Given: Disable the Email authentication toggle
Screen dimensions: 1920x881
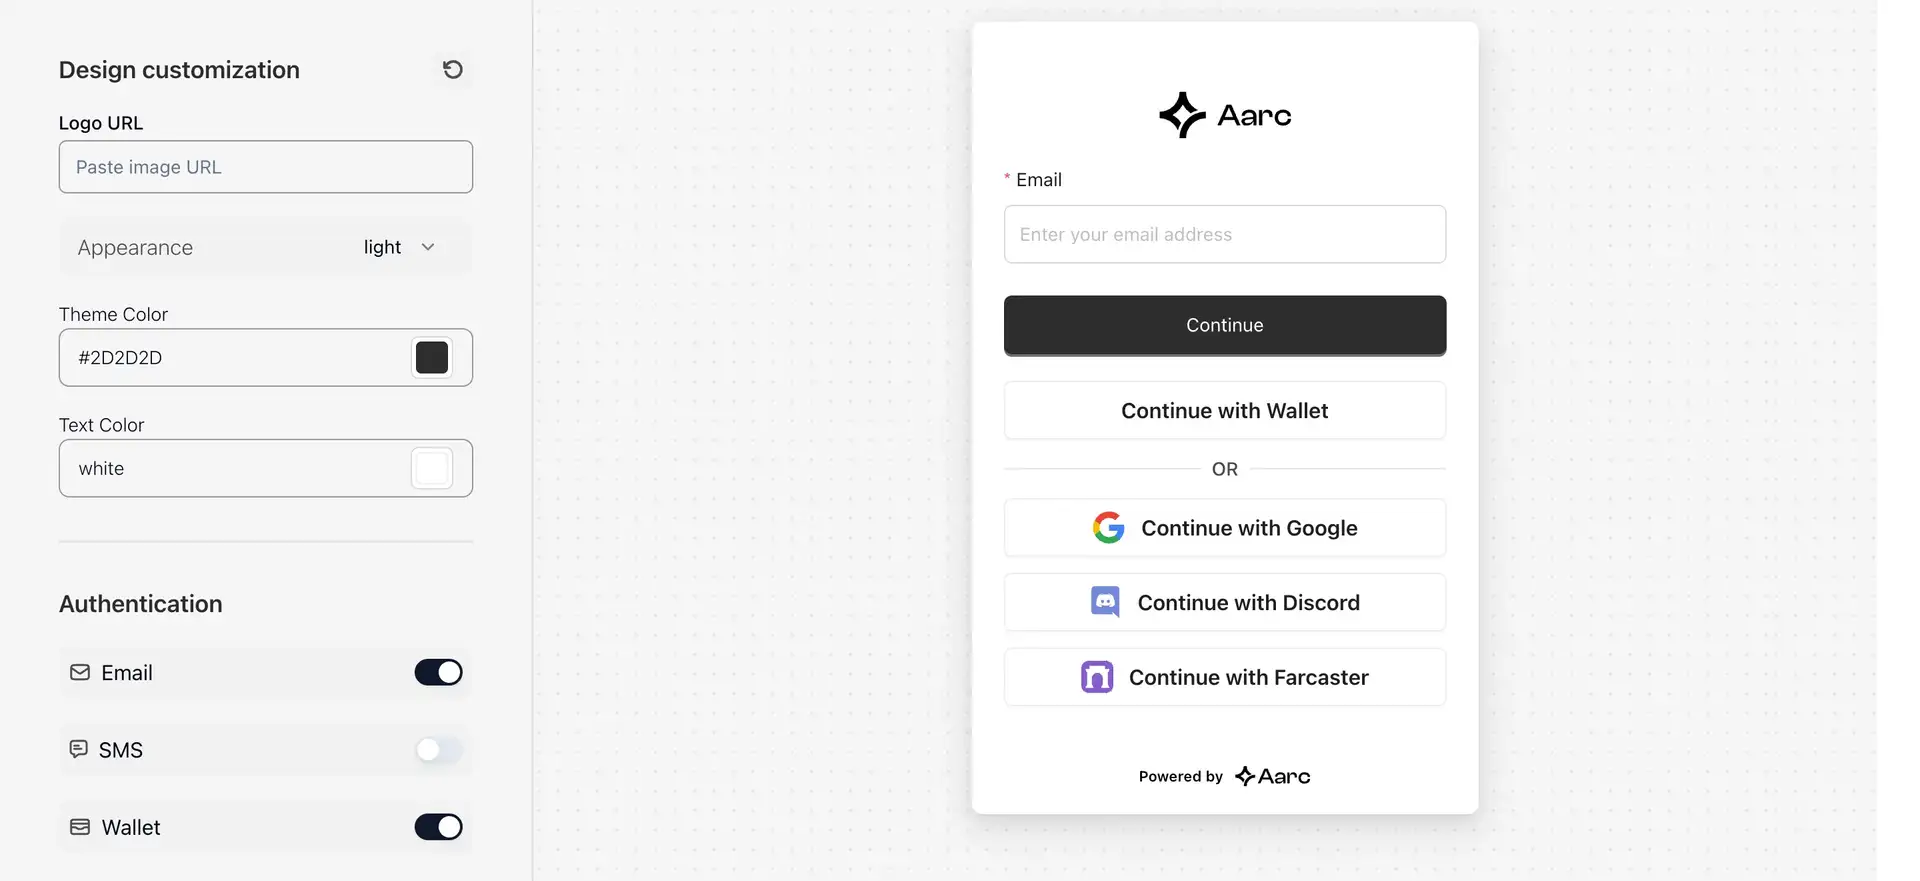Looking at the screenshot, I should point(438,673).
